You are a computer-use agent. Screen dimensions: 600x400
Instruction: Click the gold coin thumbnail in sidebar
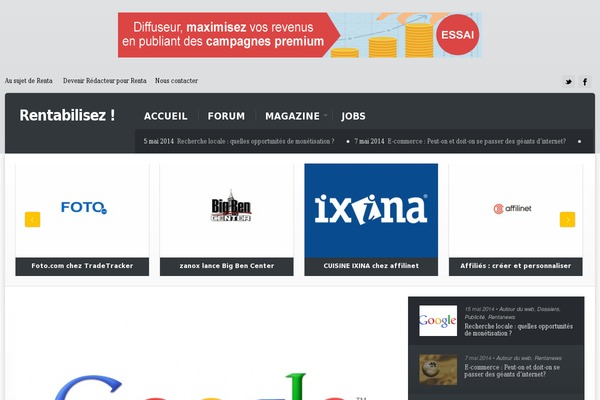coord(438,369)
